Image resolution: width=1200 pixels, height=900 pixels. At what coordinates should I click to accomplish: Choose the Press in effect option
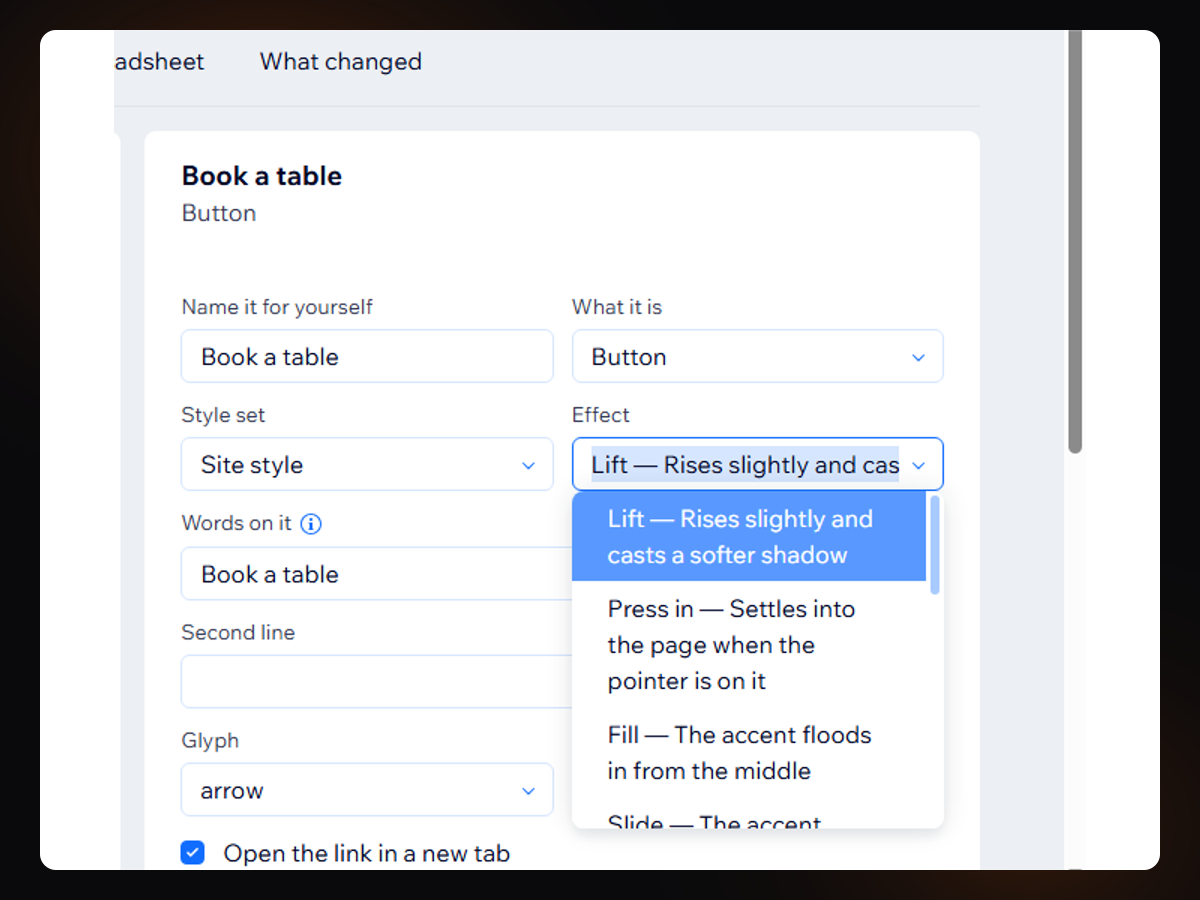(749, 645)
